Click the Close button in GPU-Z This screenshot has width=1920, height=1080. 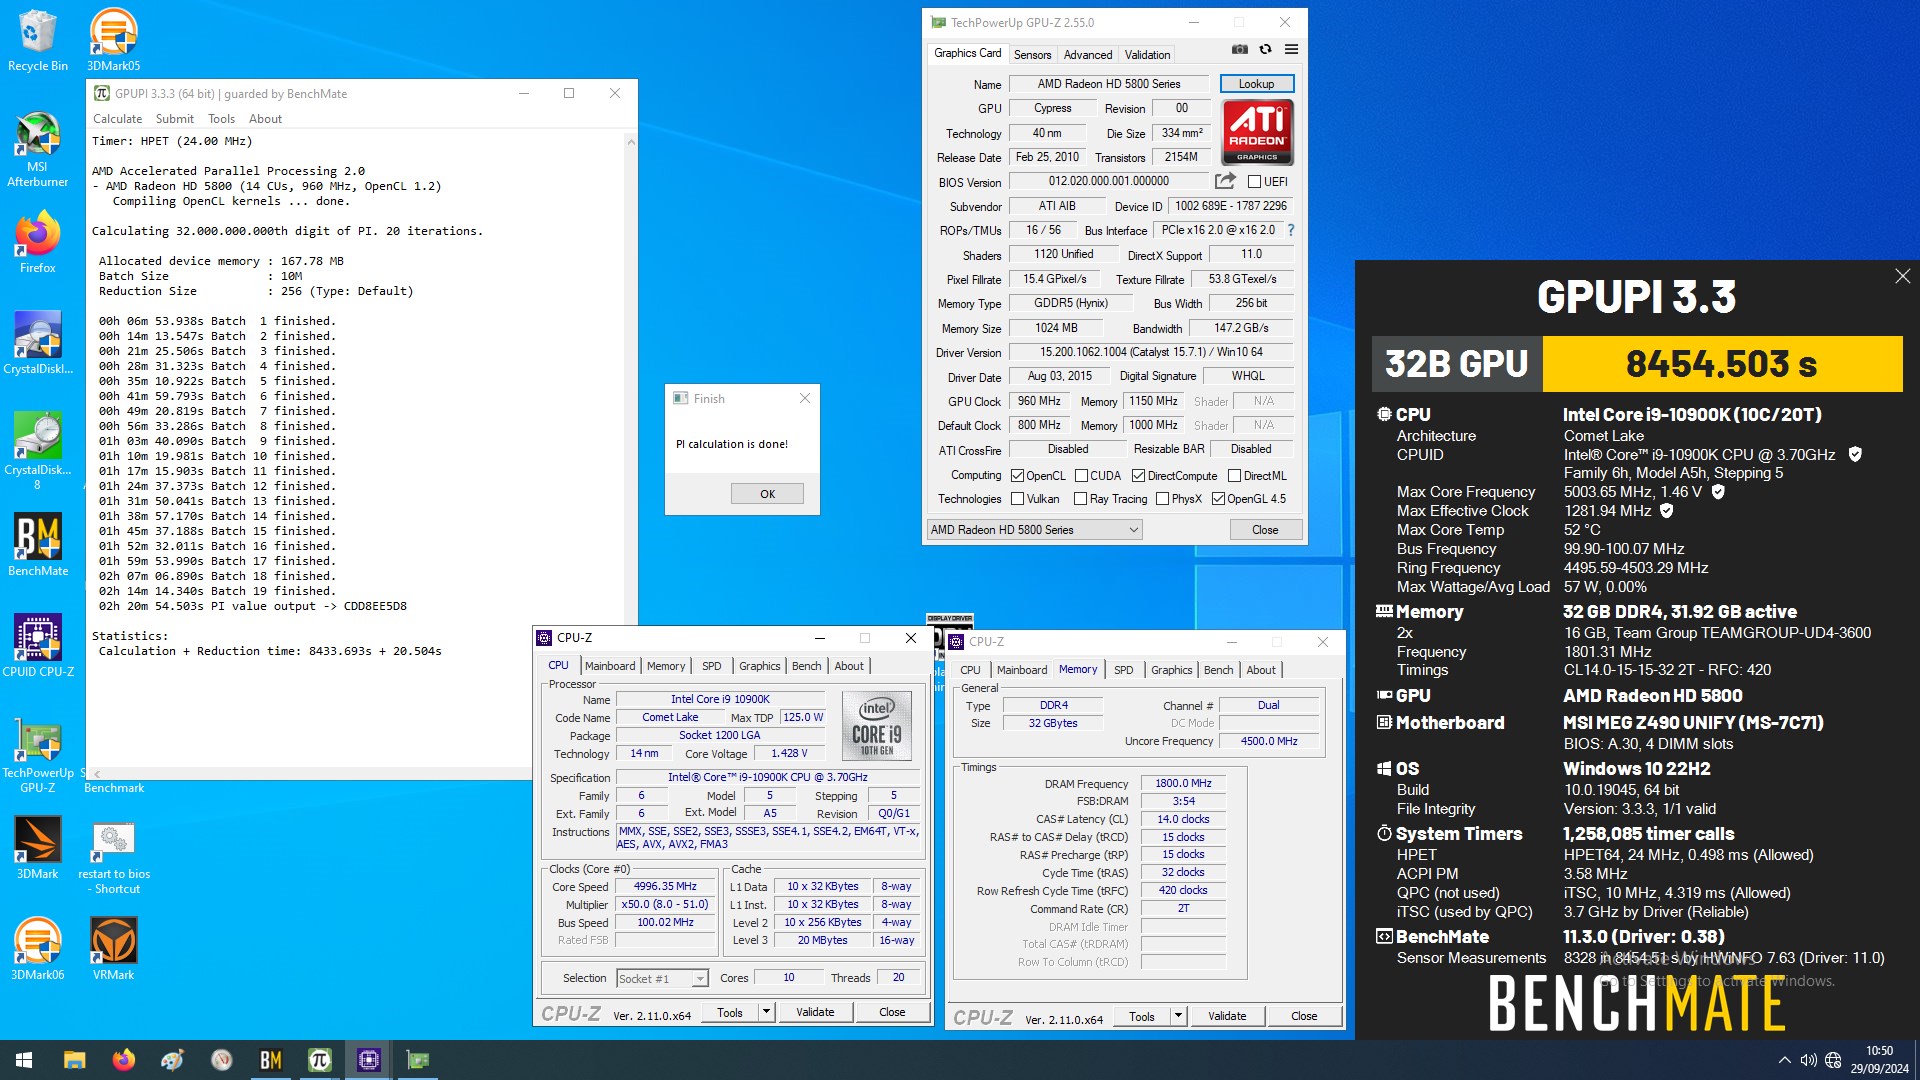pos(1265,530)
